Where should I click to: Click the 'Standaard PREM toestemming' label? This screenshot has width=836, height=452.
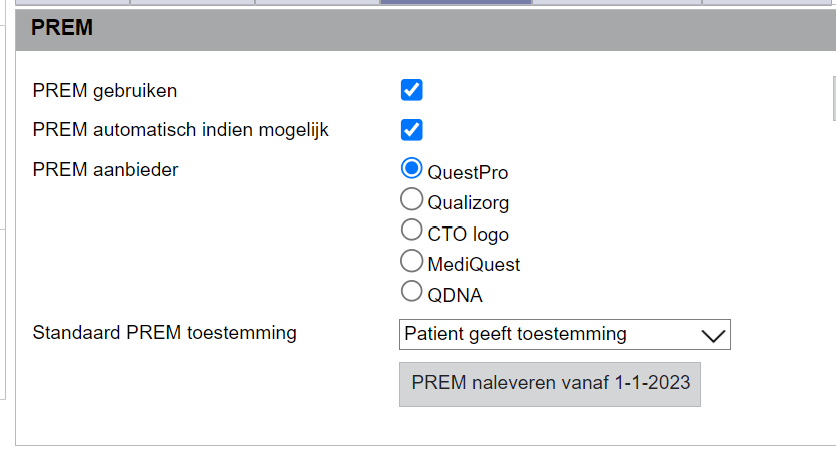164,333
